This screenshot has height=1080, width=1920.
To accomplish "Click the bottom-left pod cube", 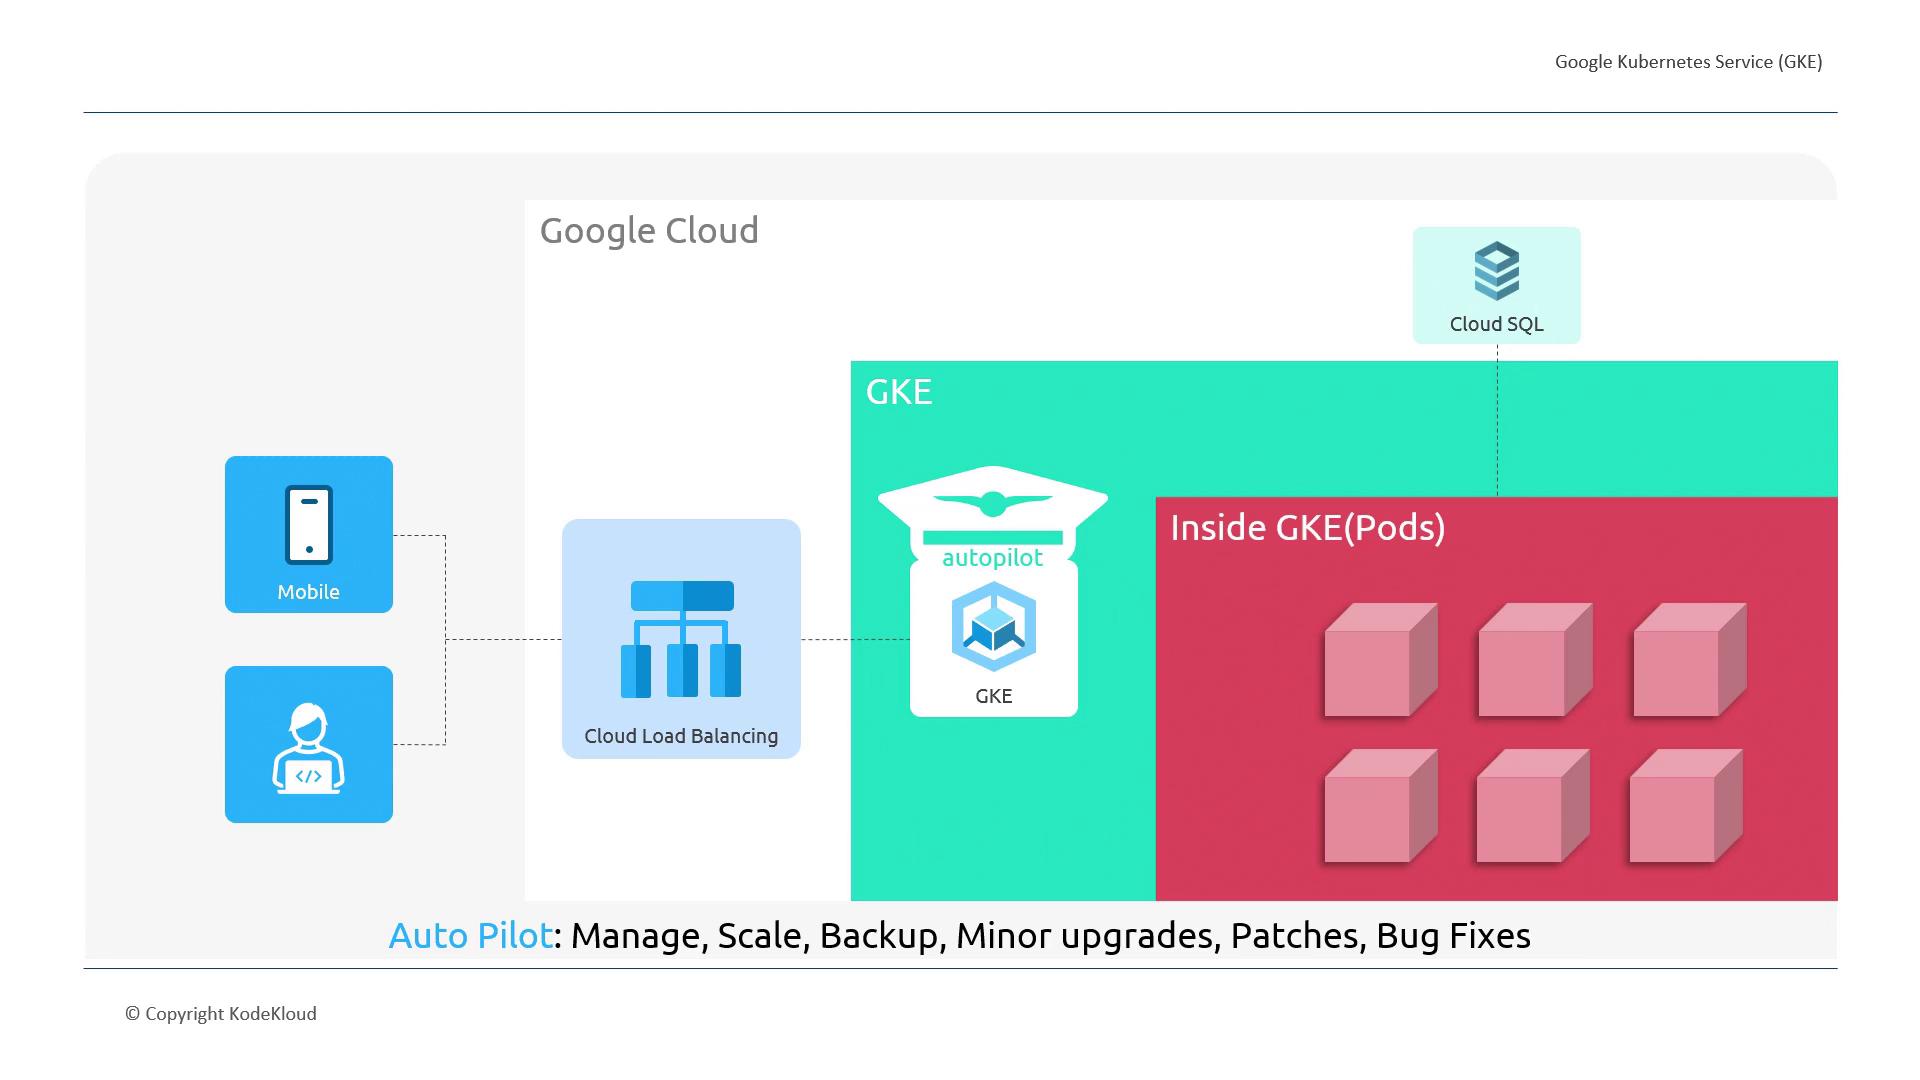I will point(1380,806).
